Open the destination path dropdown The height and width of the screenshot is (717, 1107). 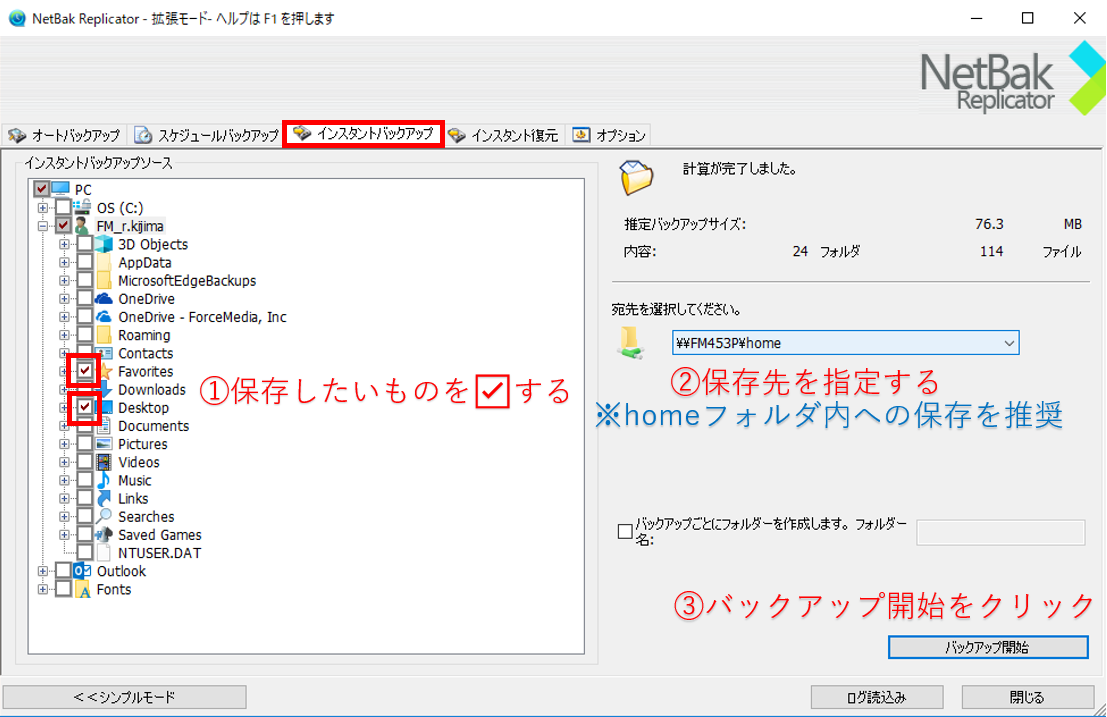click(x=1008, y=344)
